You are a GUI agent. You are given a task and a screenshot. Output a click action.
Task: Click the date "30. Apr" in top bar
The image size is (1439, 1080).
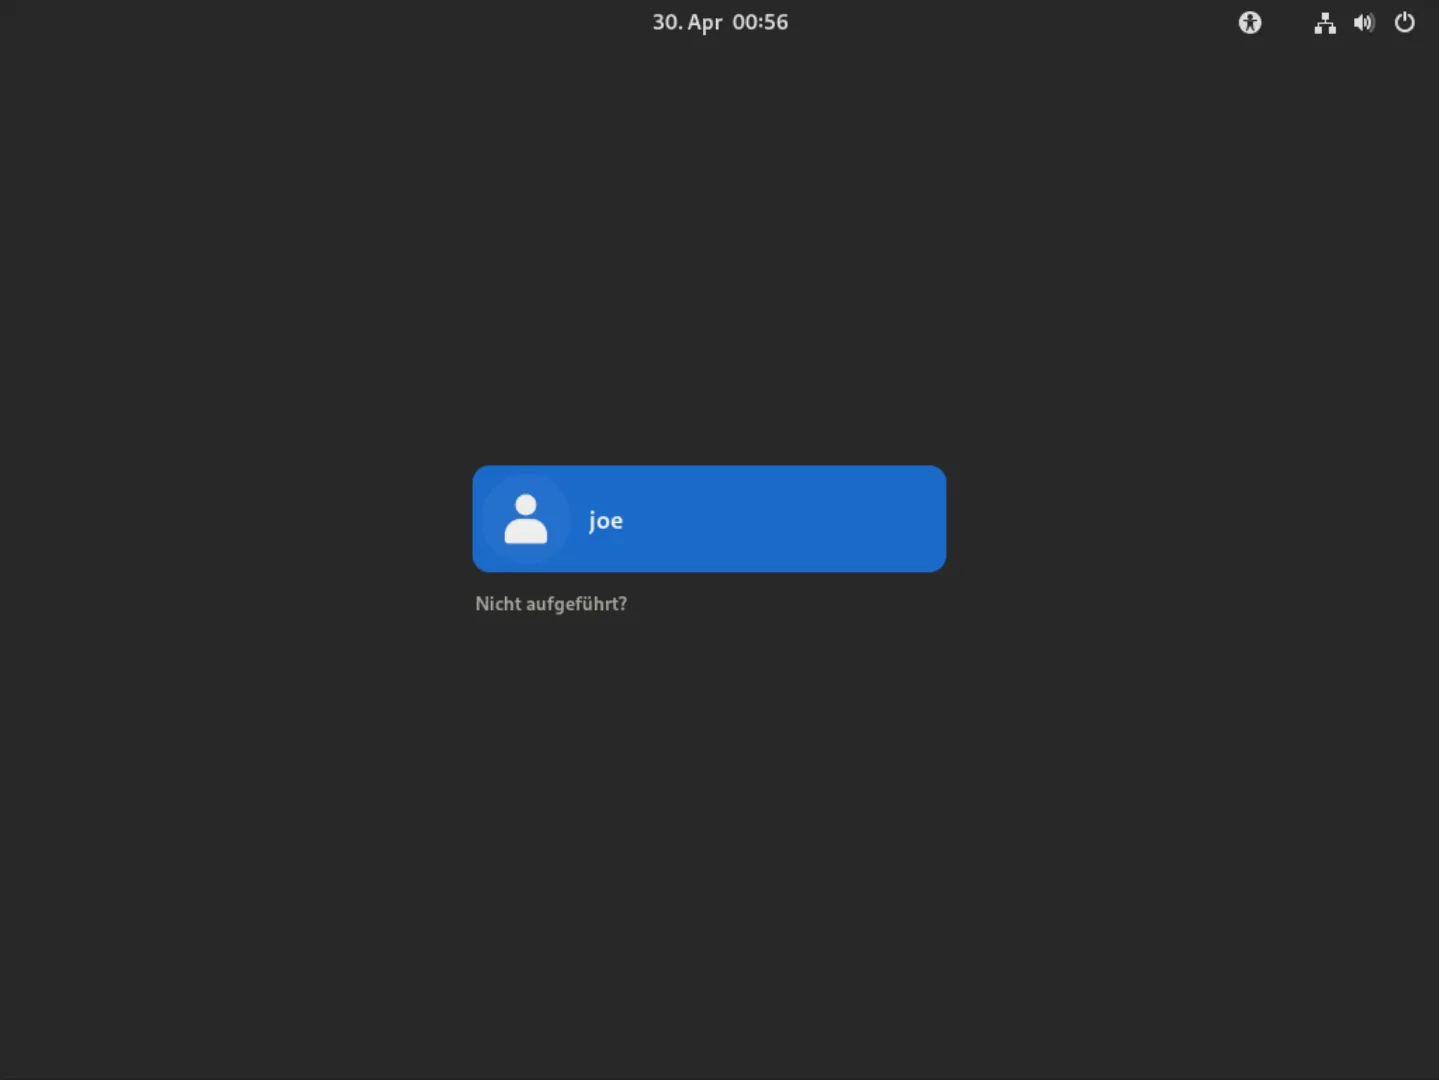pyautogui.click(x=687, y=22)
